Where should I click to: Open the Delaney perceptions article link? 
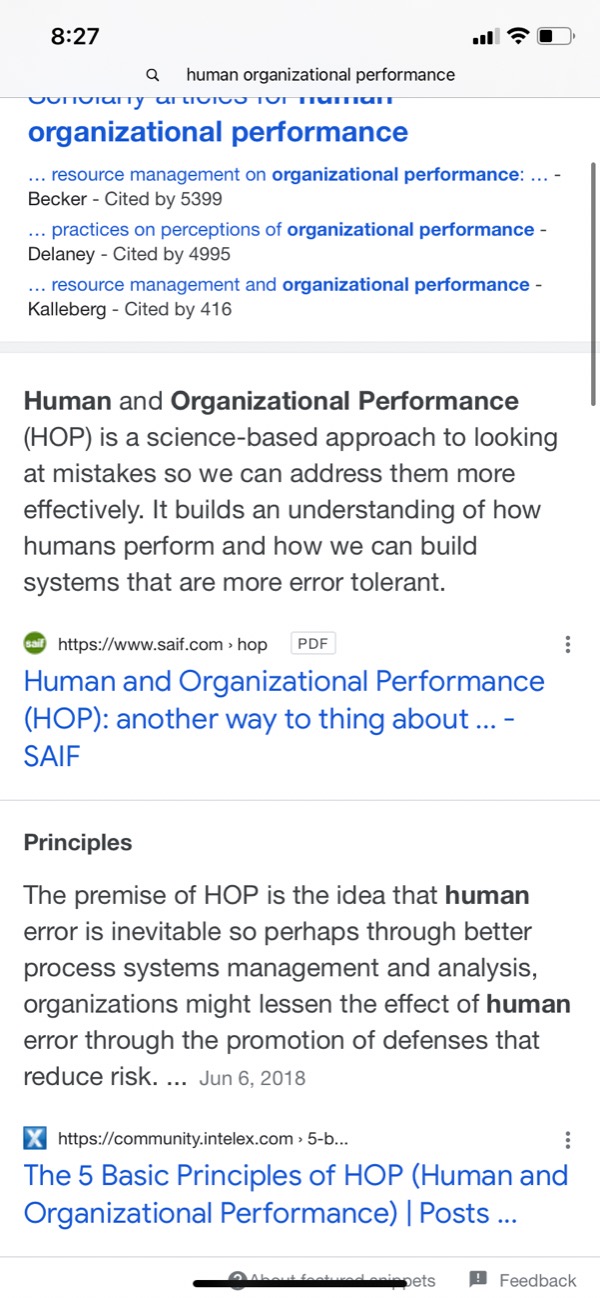pos(298,230)
